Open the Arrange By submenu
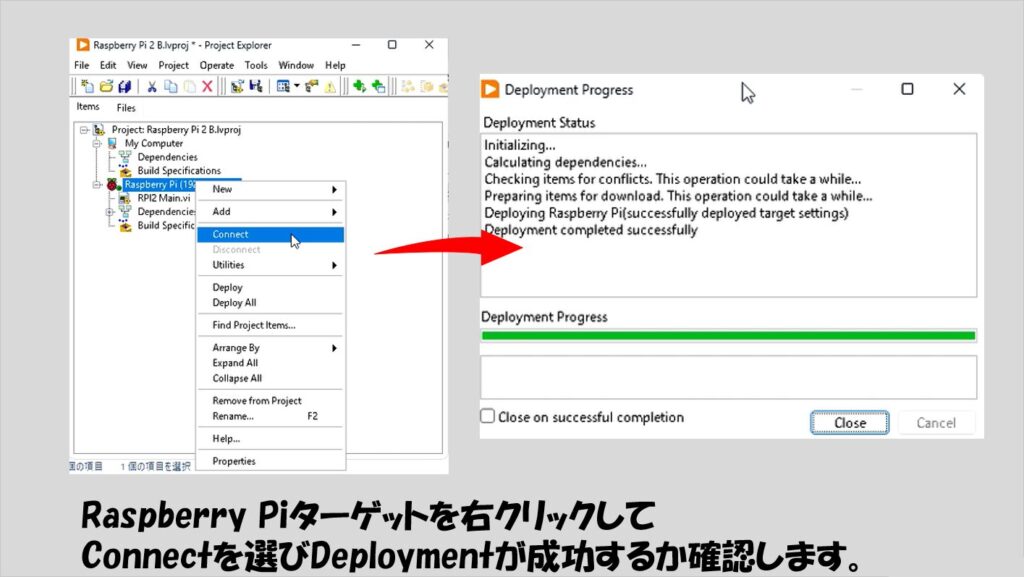The image size is (1024, 577). pos(271,348)
